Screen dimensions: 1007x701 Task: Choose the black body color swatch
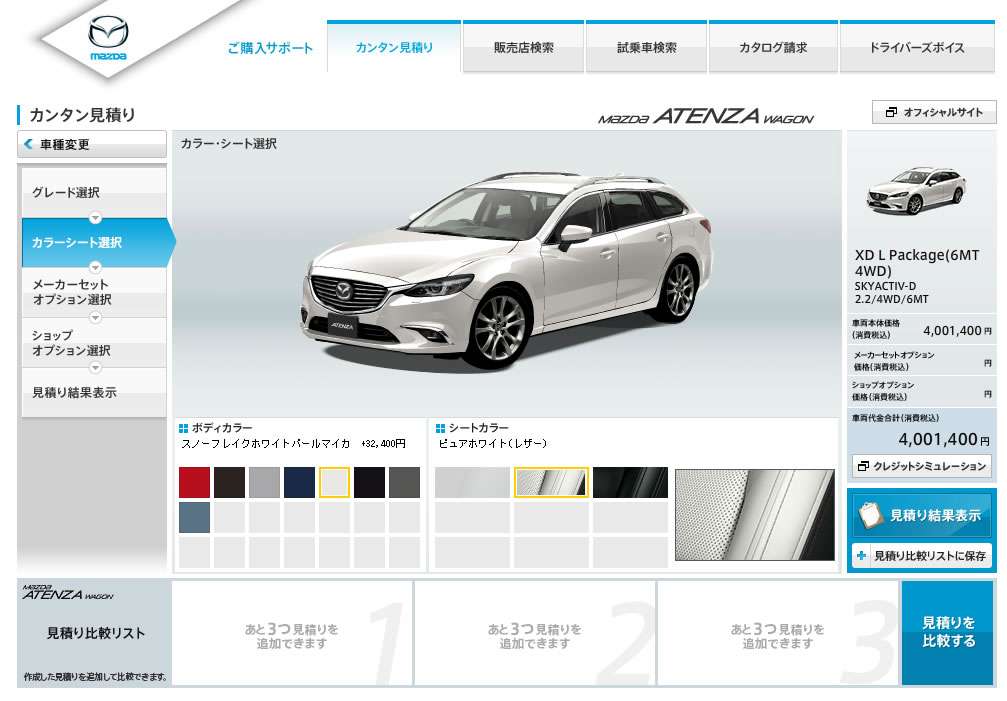(369, 482)
